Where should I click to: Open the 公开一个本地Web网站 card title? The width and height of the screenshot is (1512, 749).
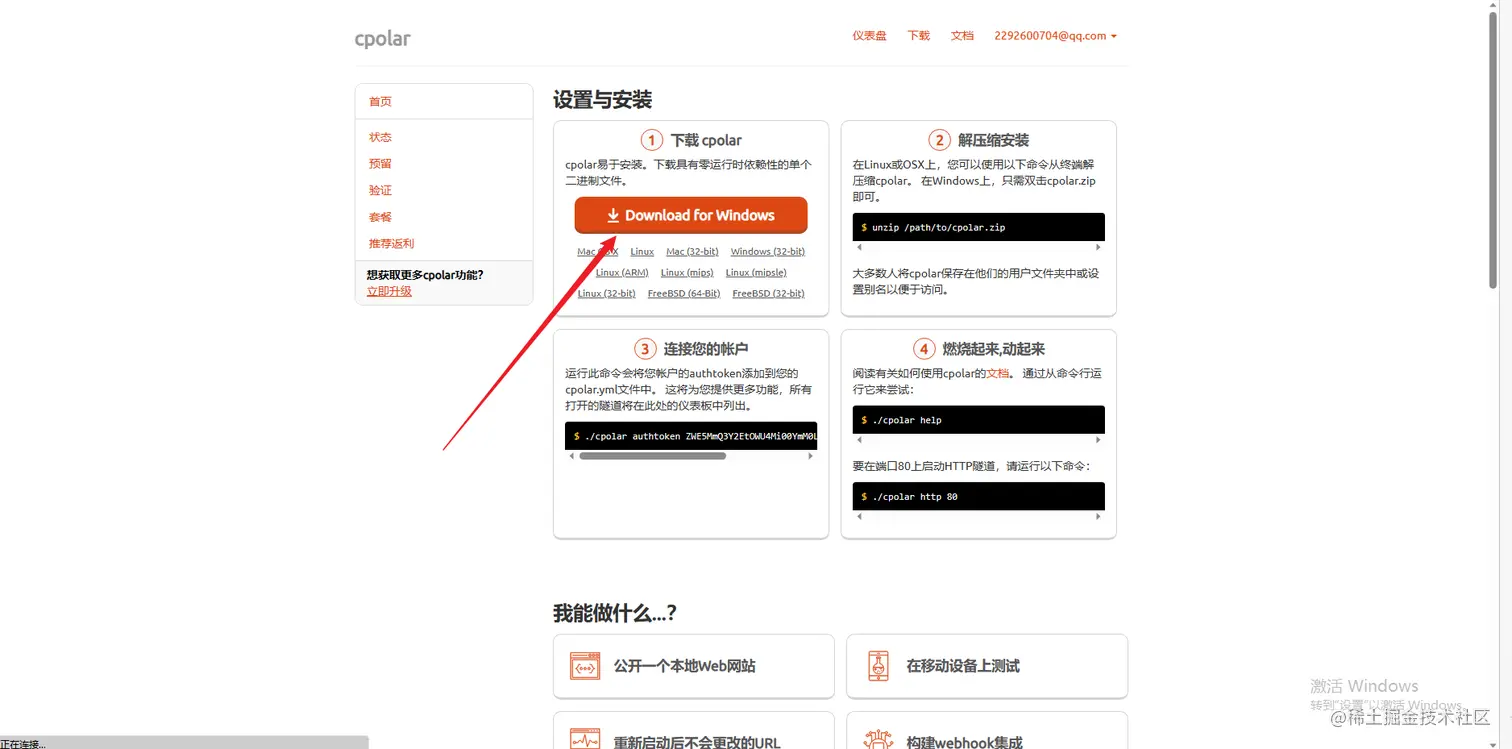684,666
